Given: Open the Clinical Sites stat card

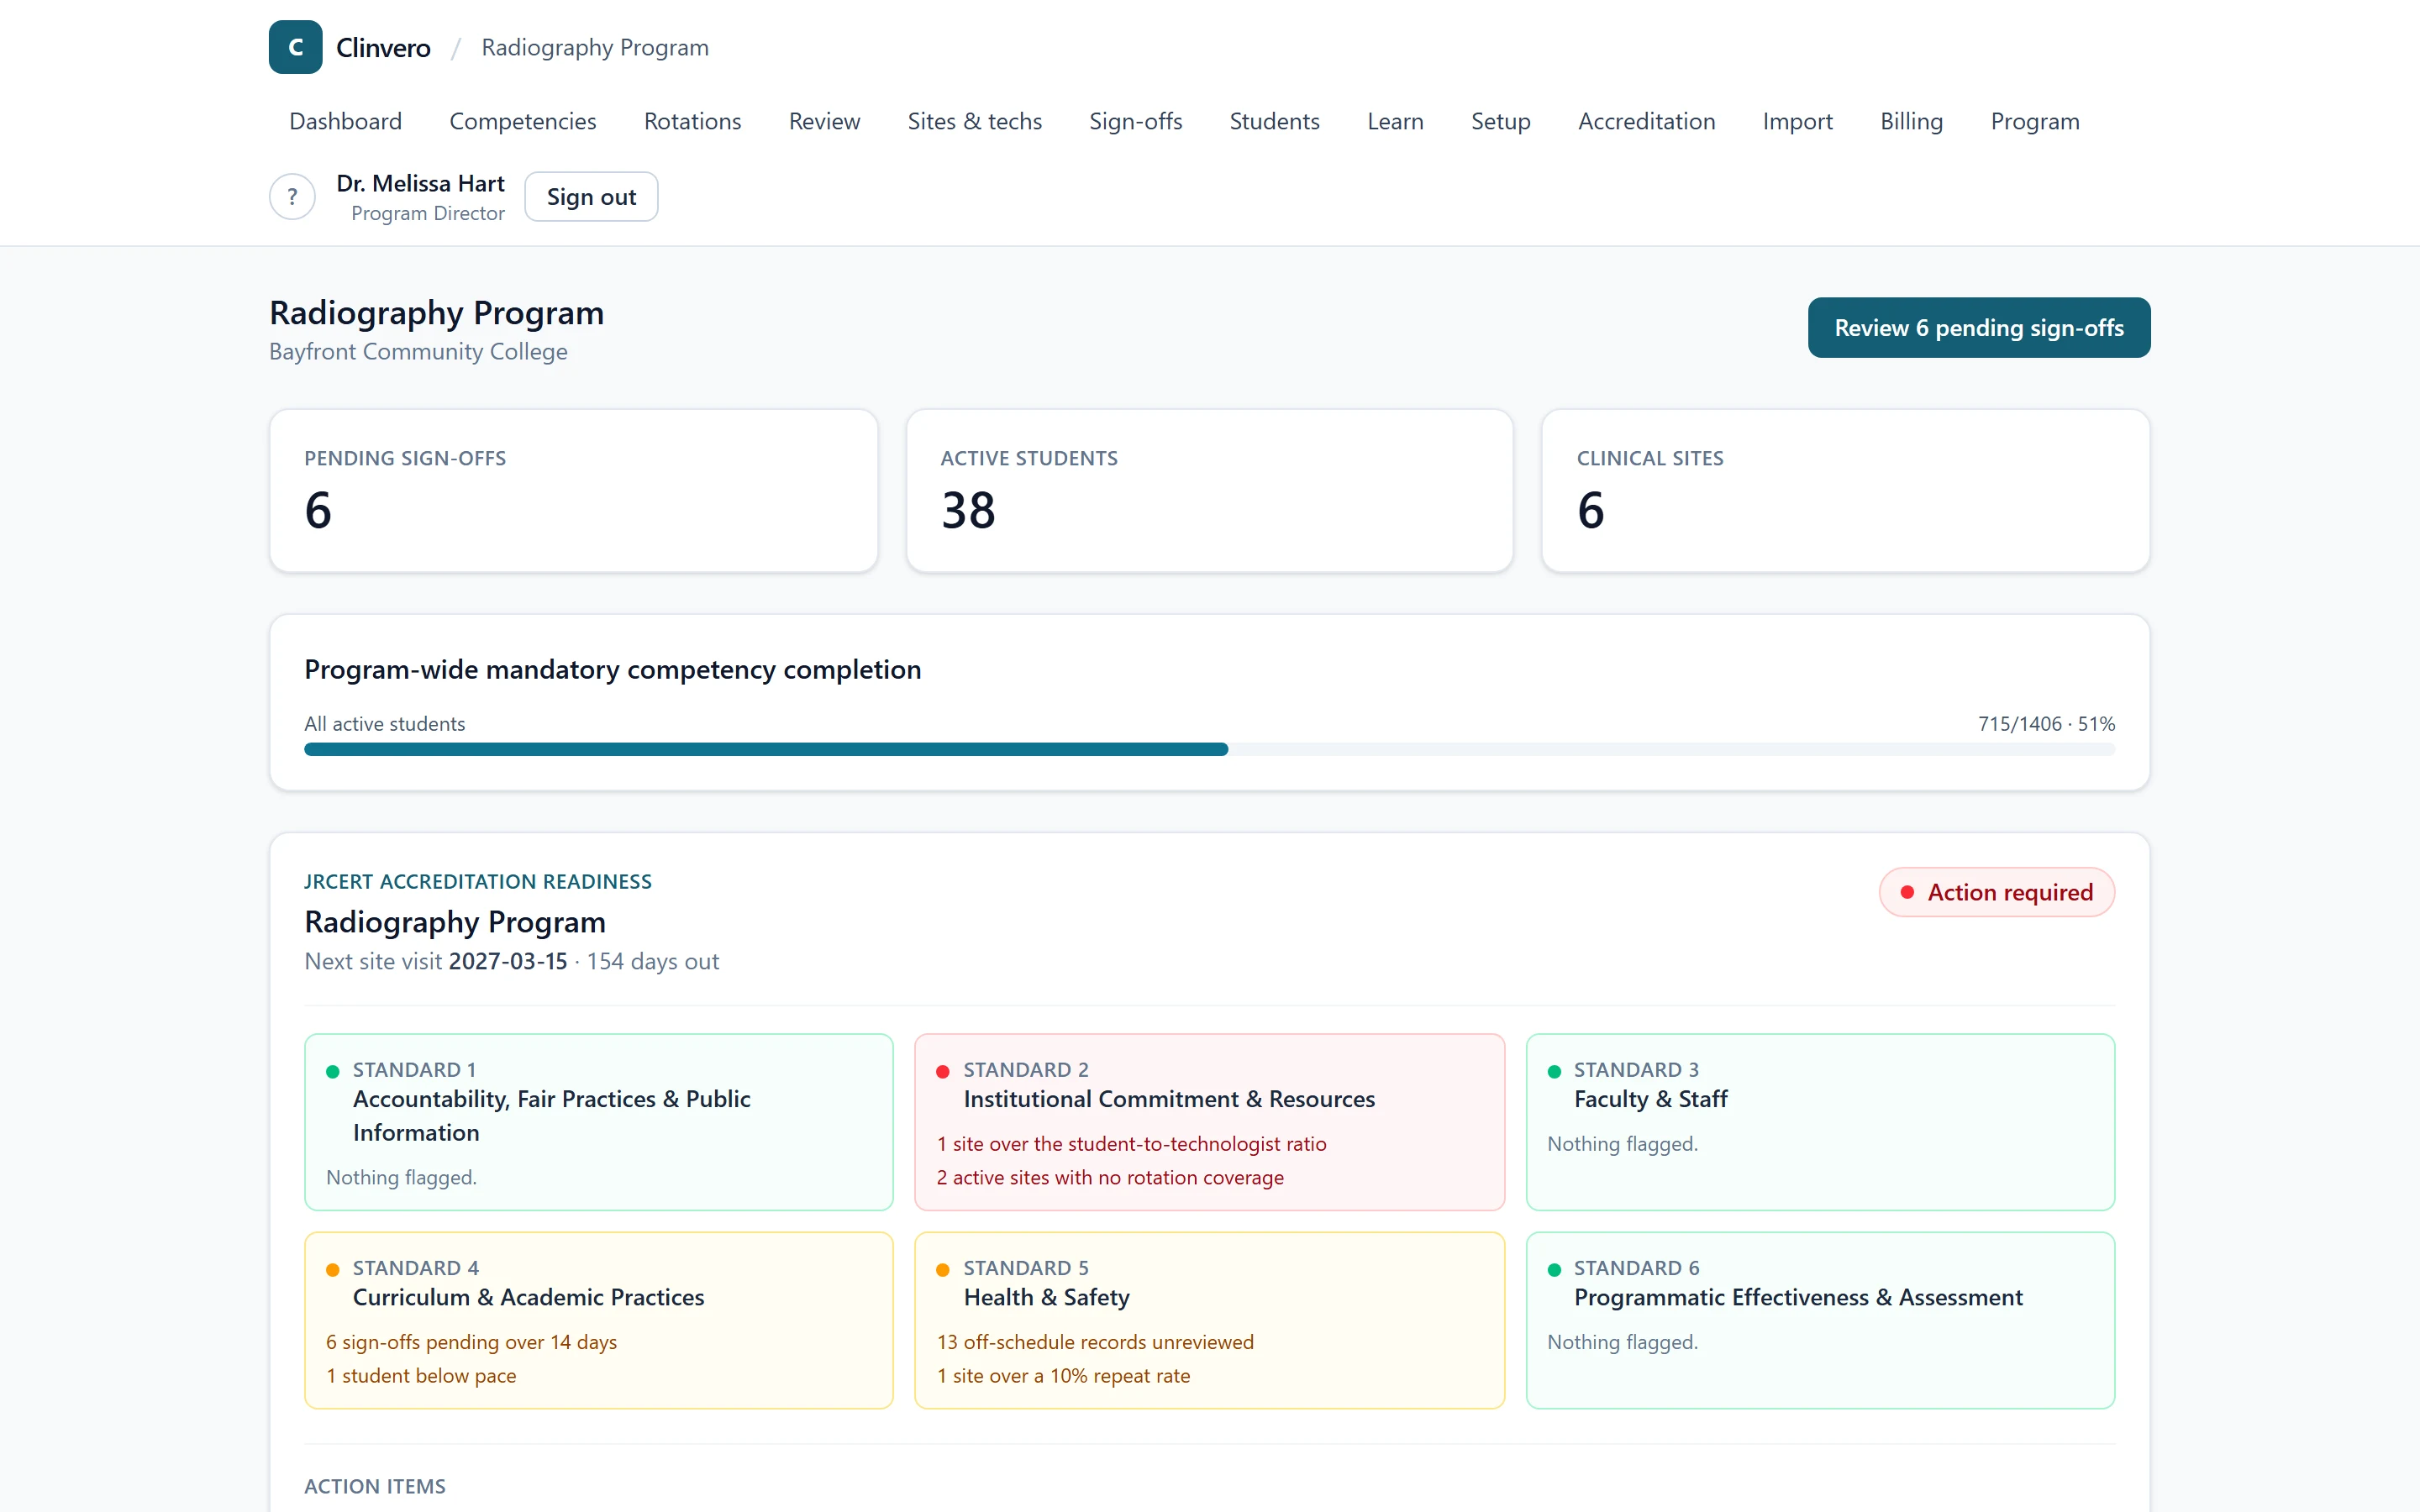Looking at the screenshot, I should click(1845, 491).
